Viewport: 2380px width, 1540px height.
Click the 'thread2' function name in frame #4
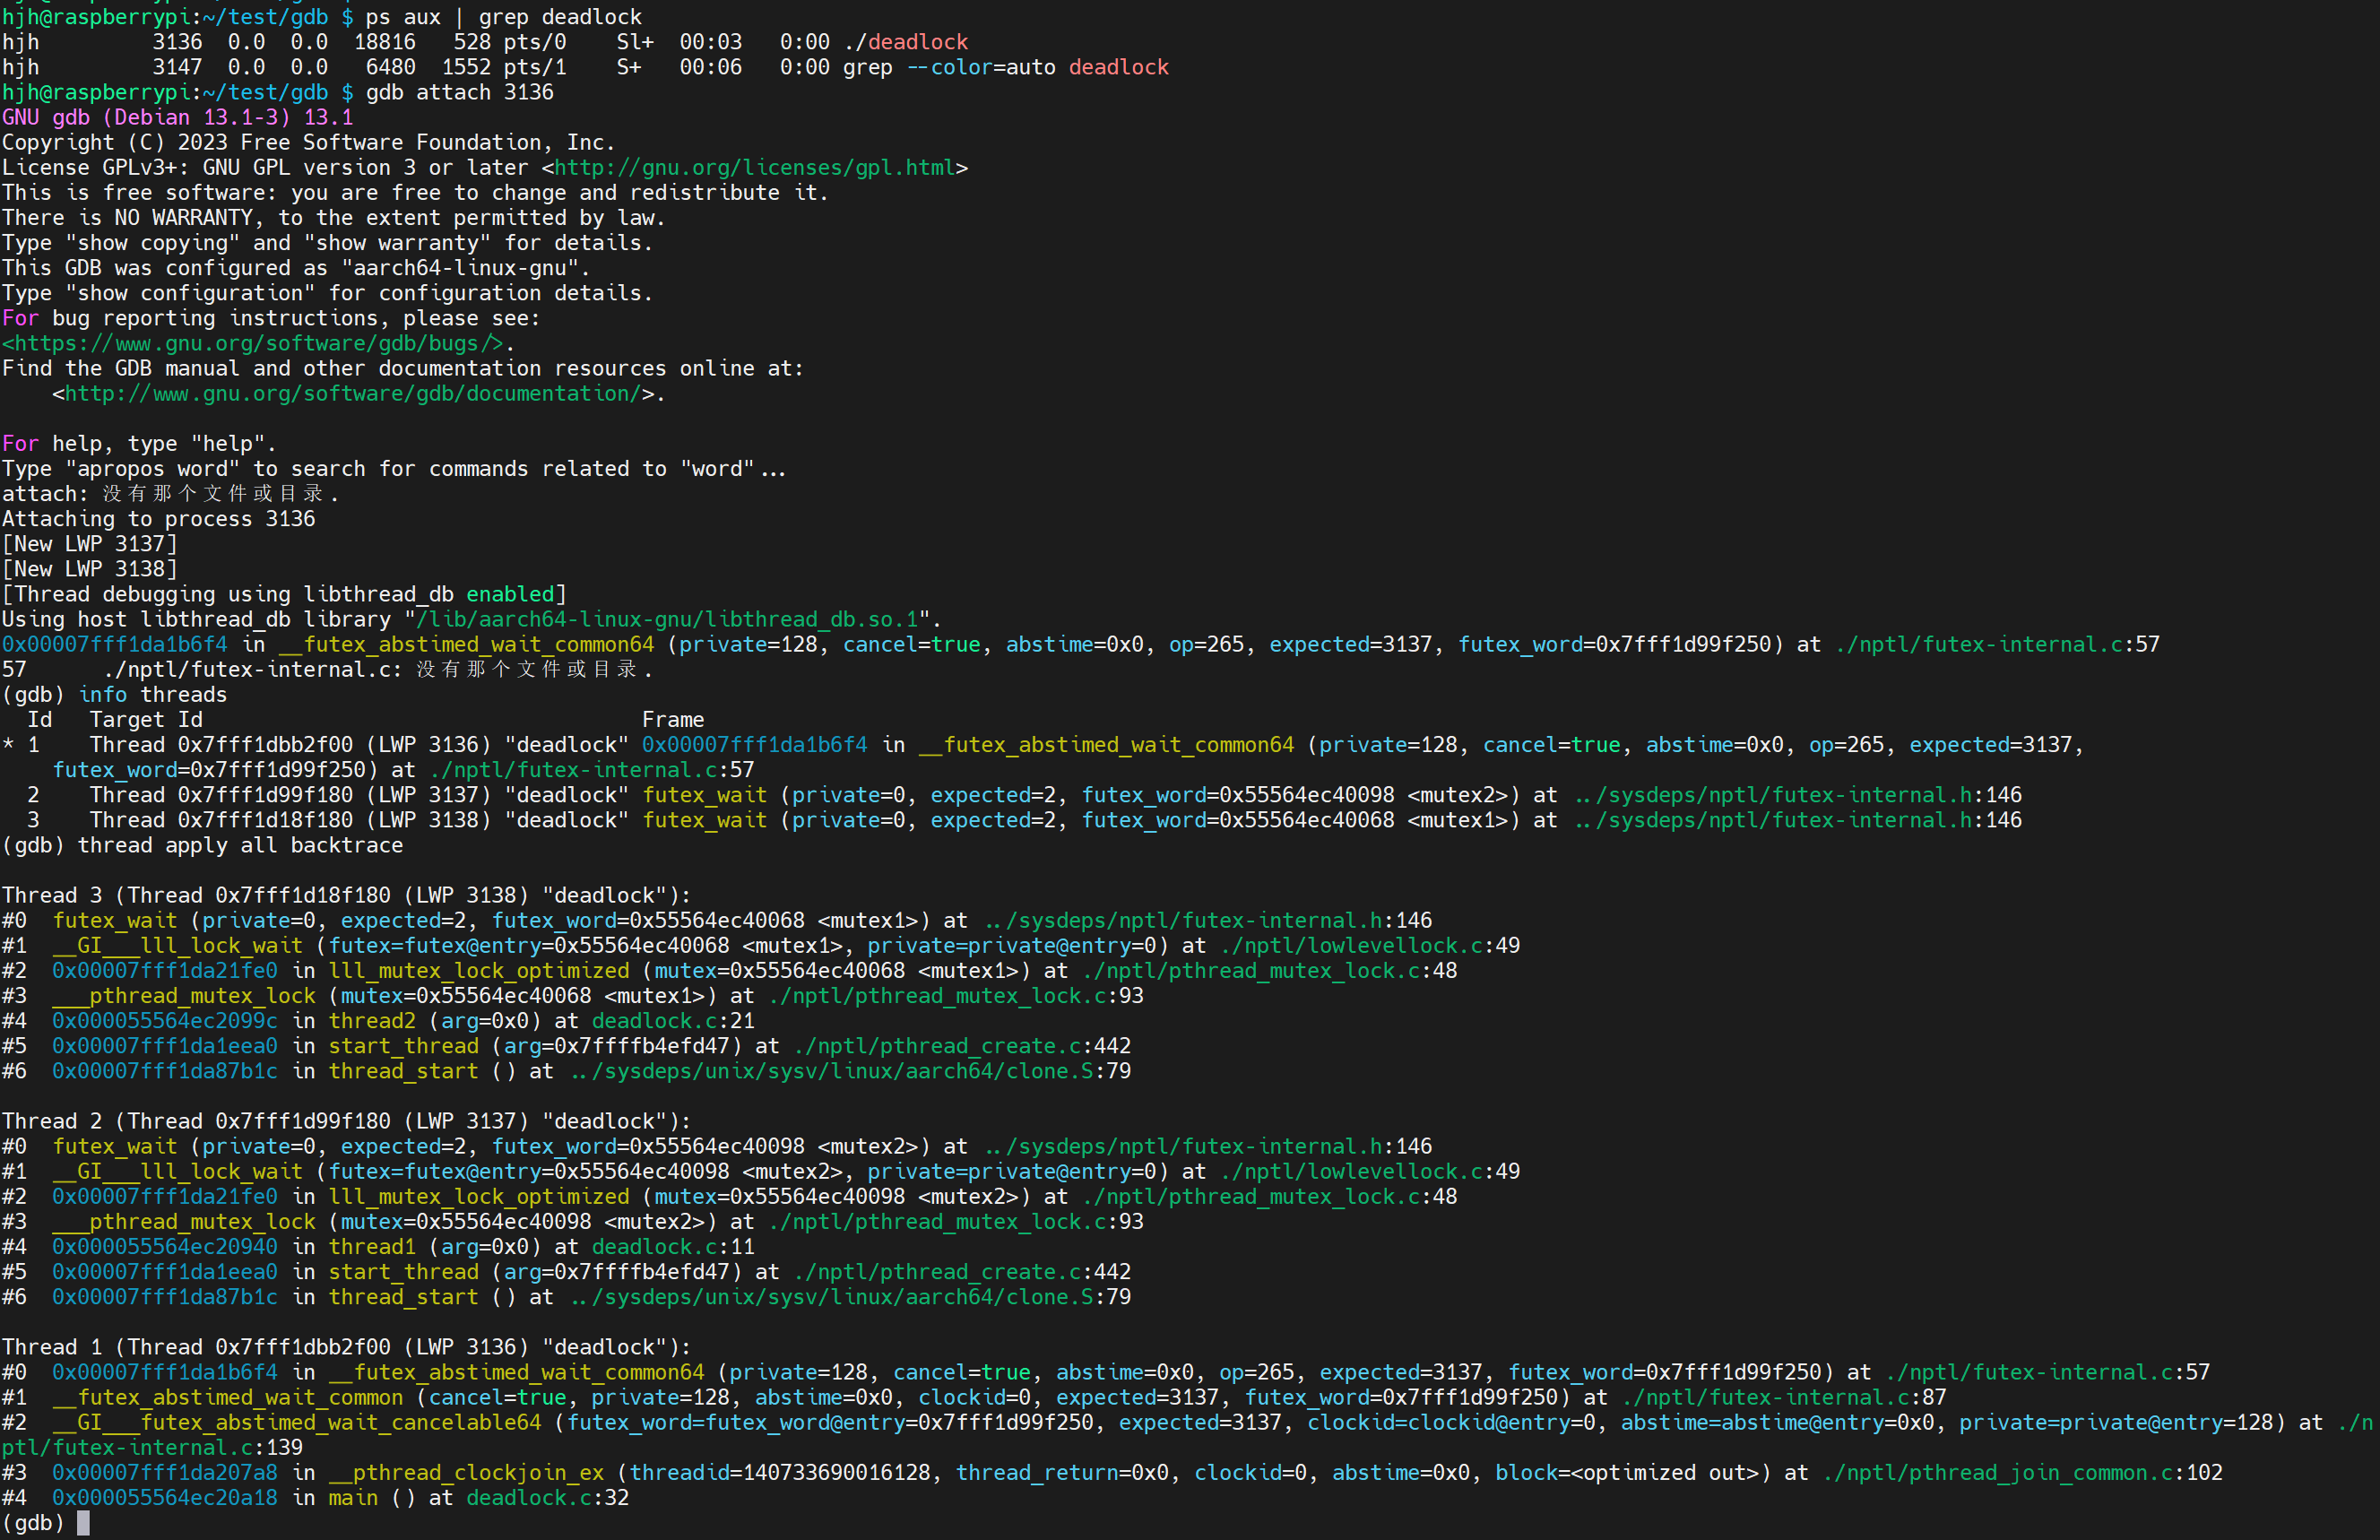pyautogui.click(x=372, y=1021)
